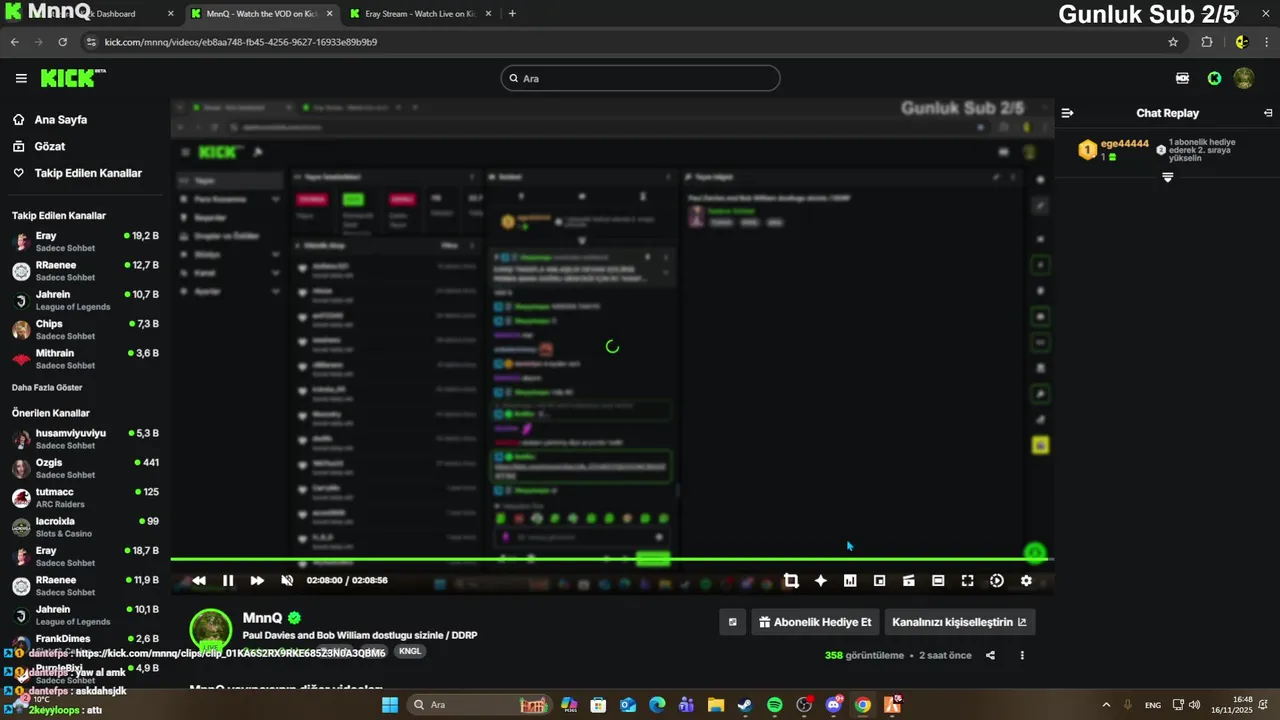1280x720 pixels.
Task: Click the address bar URL
Action: (241, 42)
